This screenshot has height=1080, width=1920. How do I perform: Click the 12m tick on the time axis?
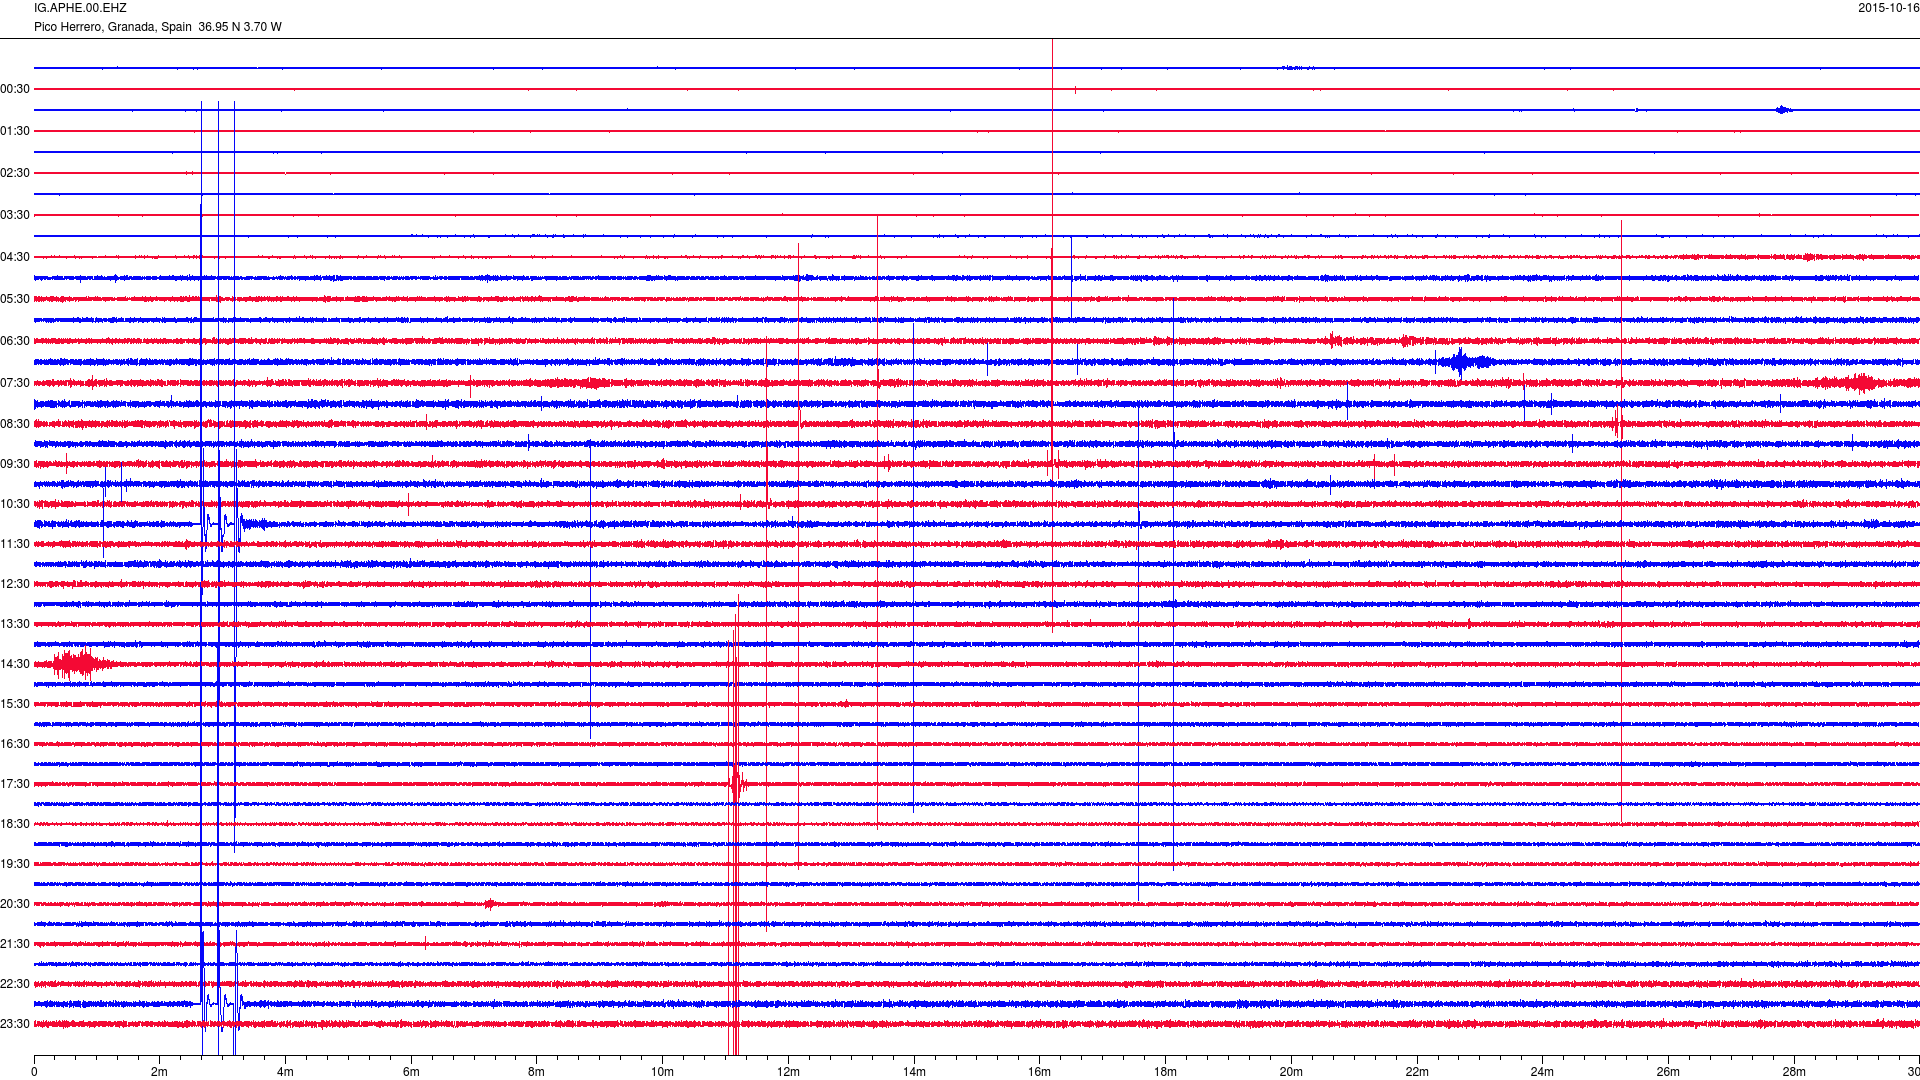pyautogui.click(x=788, y=1072)
